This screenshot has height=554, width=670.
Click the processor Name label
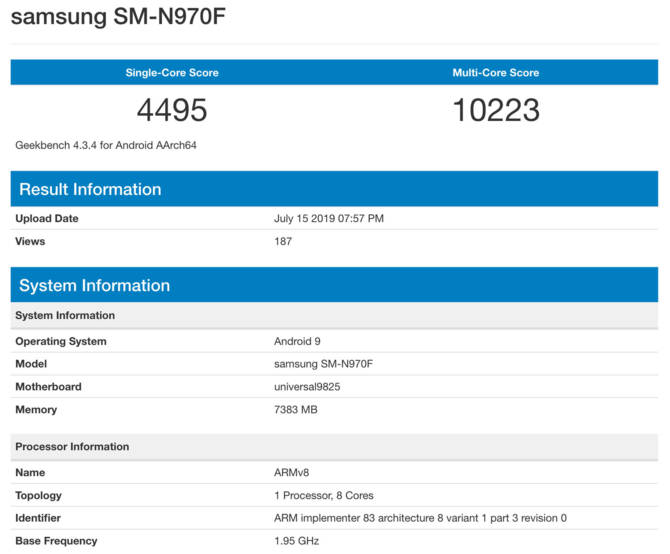pos(30,472)
